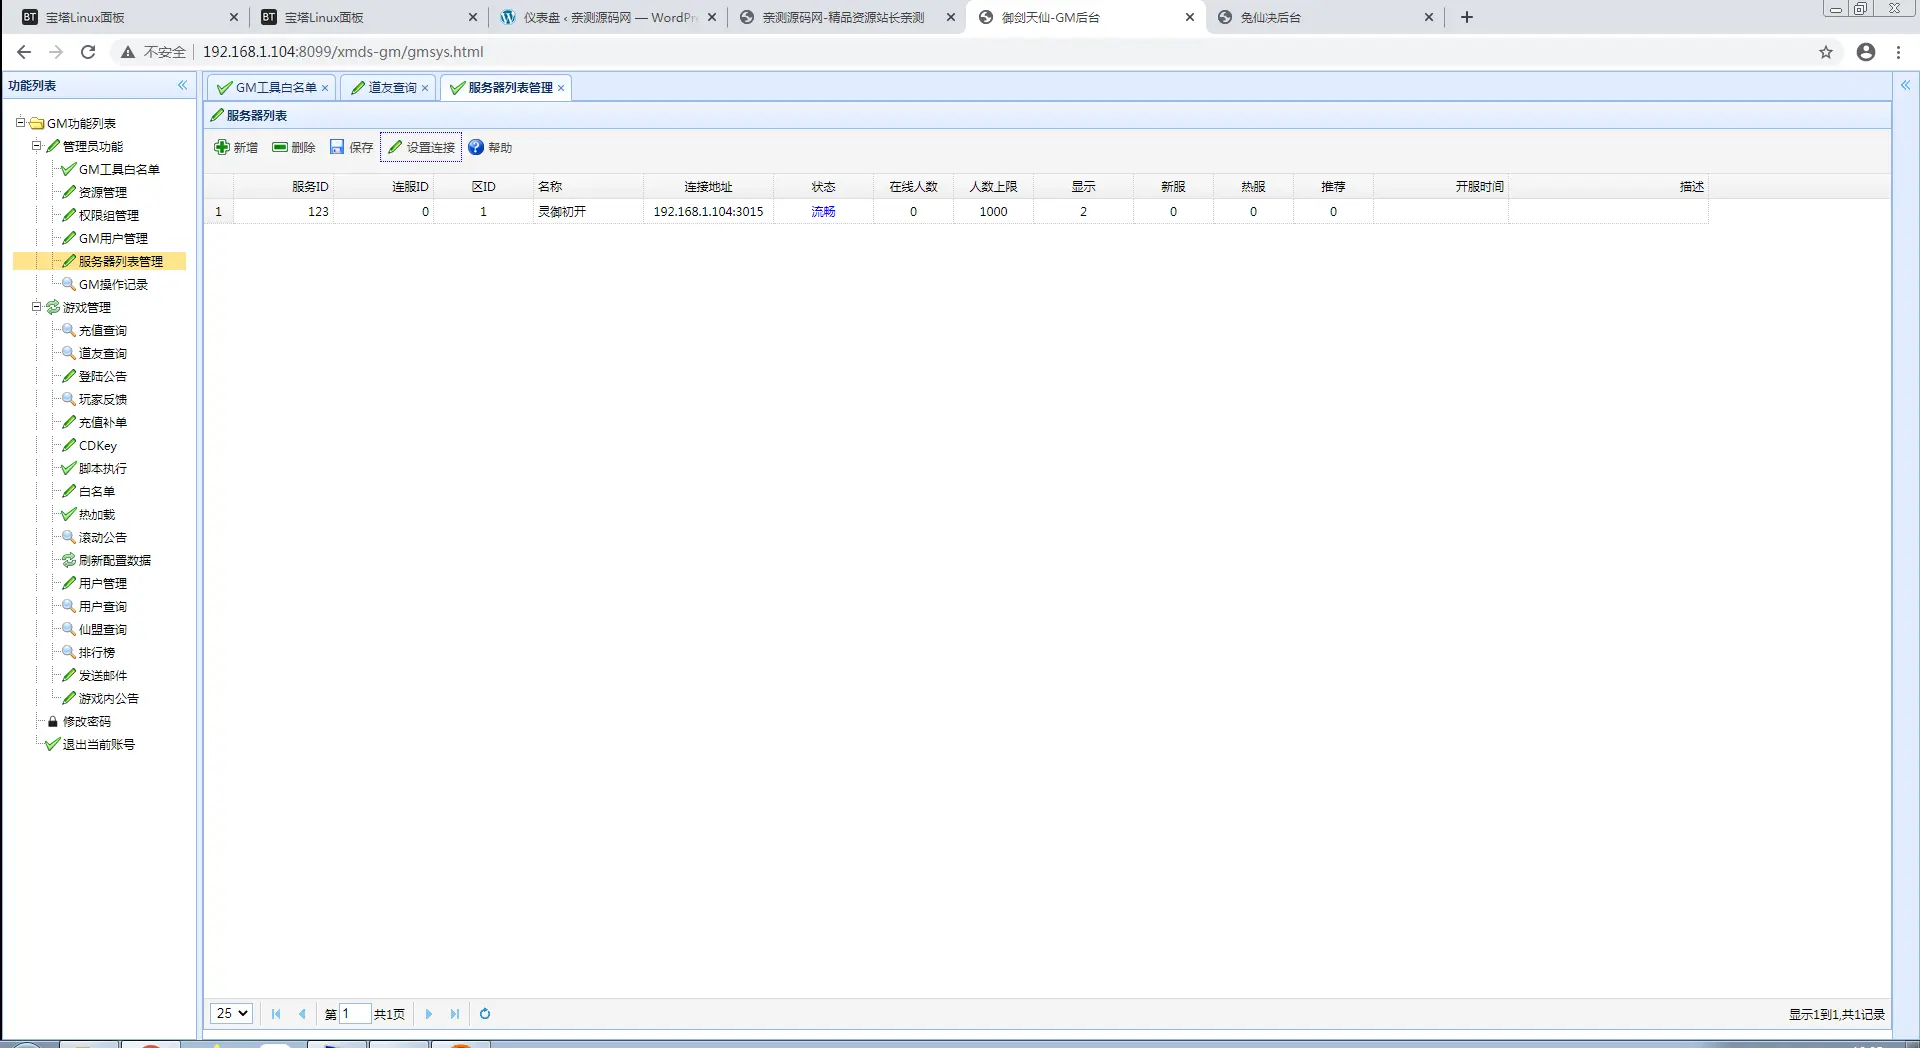Click the page number input field
This screenshot has width=1920, height=1048.
pyautogui.click(x=355, y=1013)
